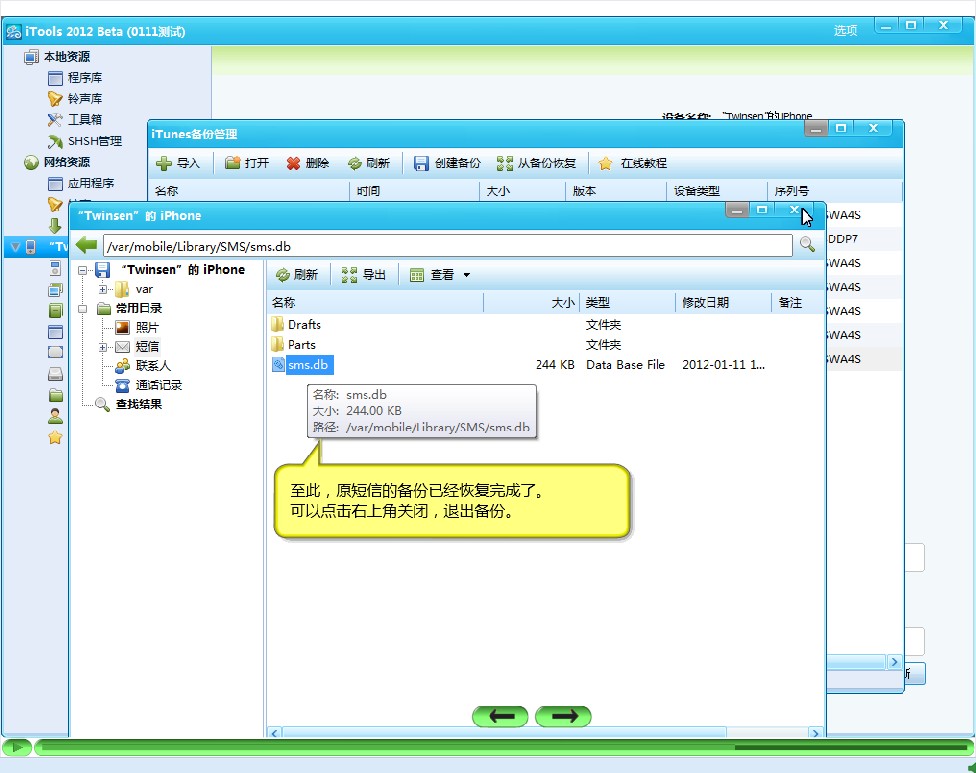Click 导入 in iTunes backup manager

pos(178,163)
